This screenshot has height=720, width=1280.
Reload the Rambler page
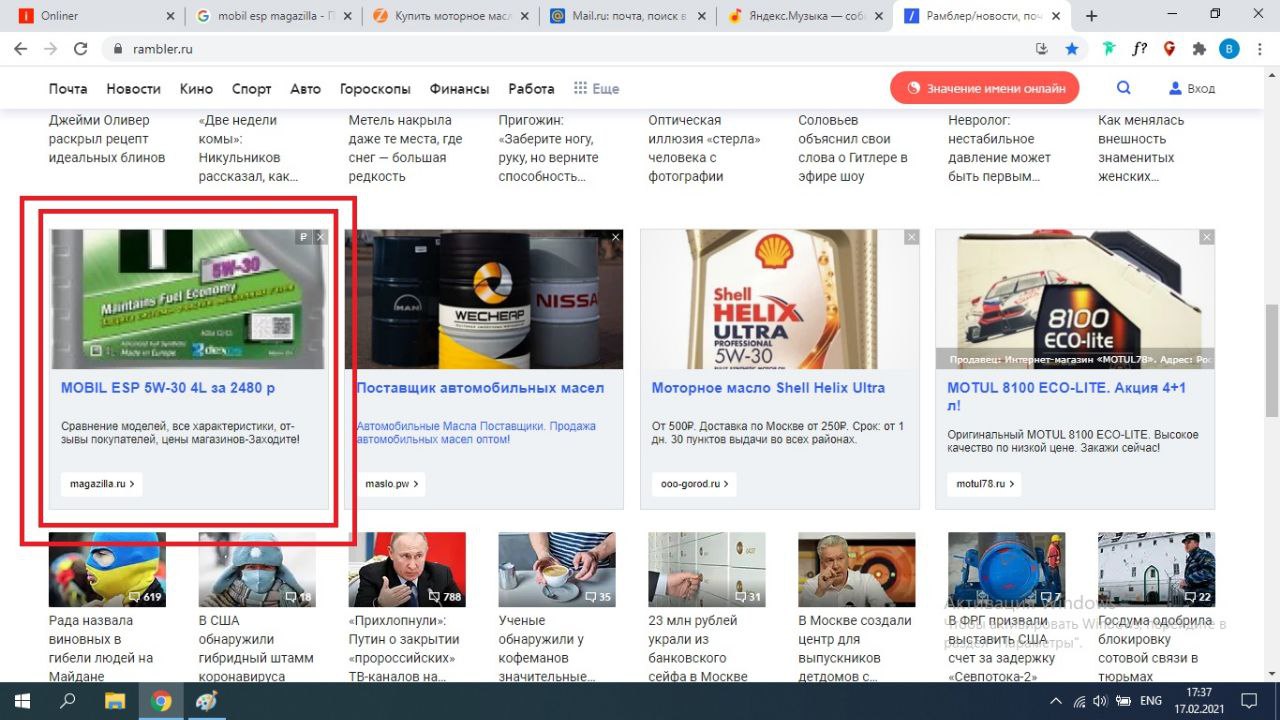tap(80, 49)
